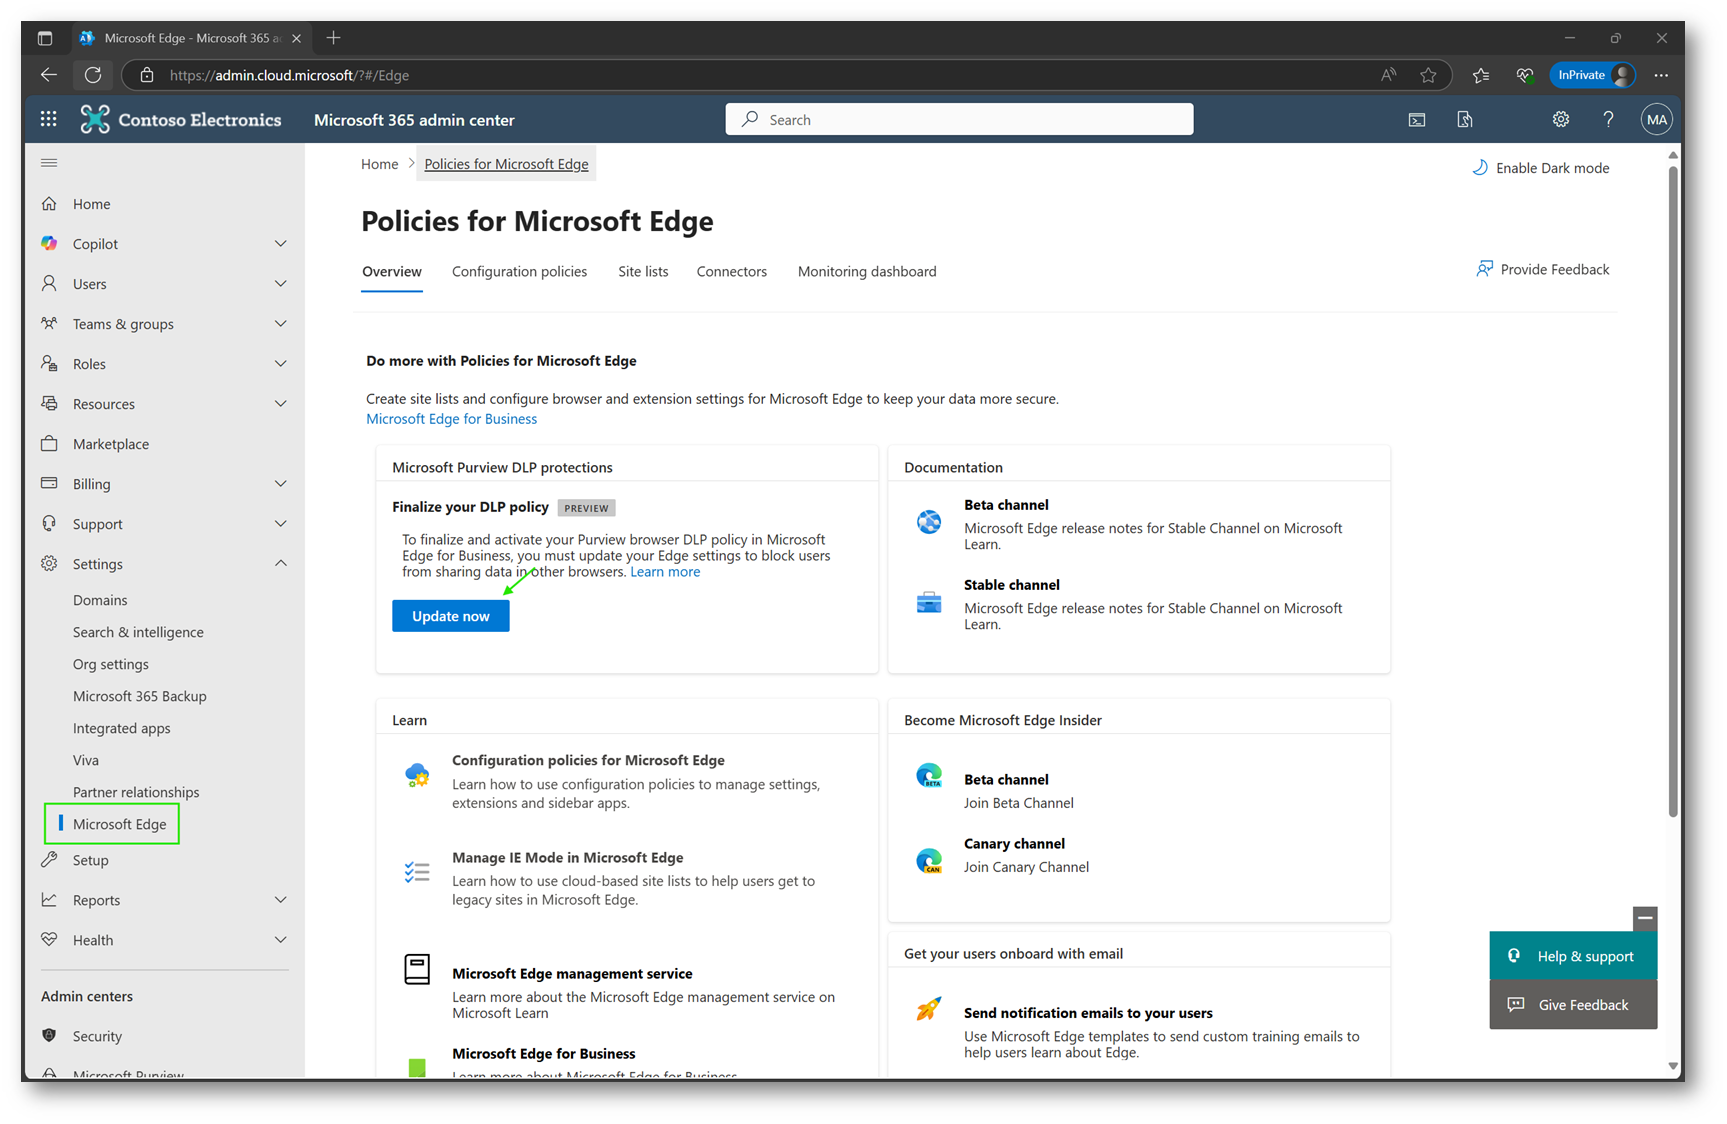The height and width of the screenshot is (1124, 1727).
Task: Collapse the navigation hamburger menu
Action: coord(49,163)
